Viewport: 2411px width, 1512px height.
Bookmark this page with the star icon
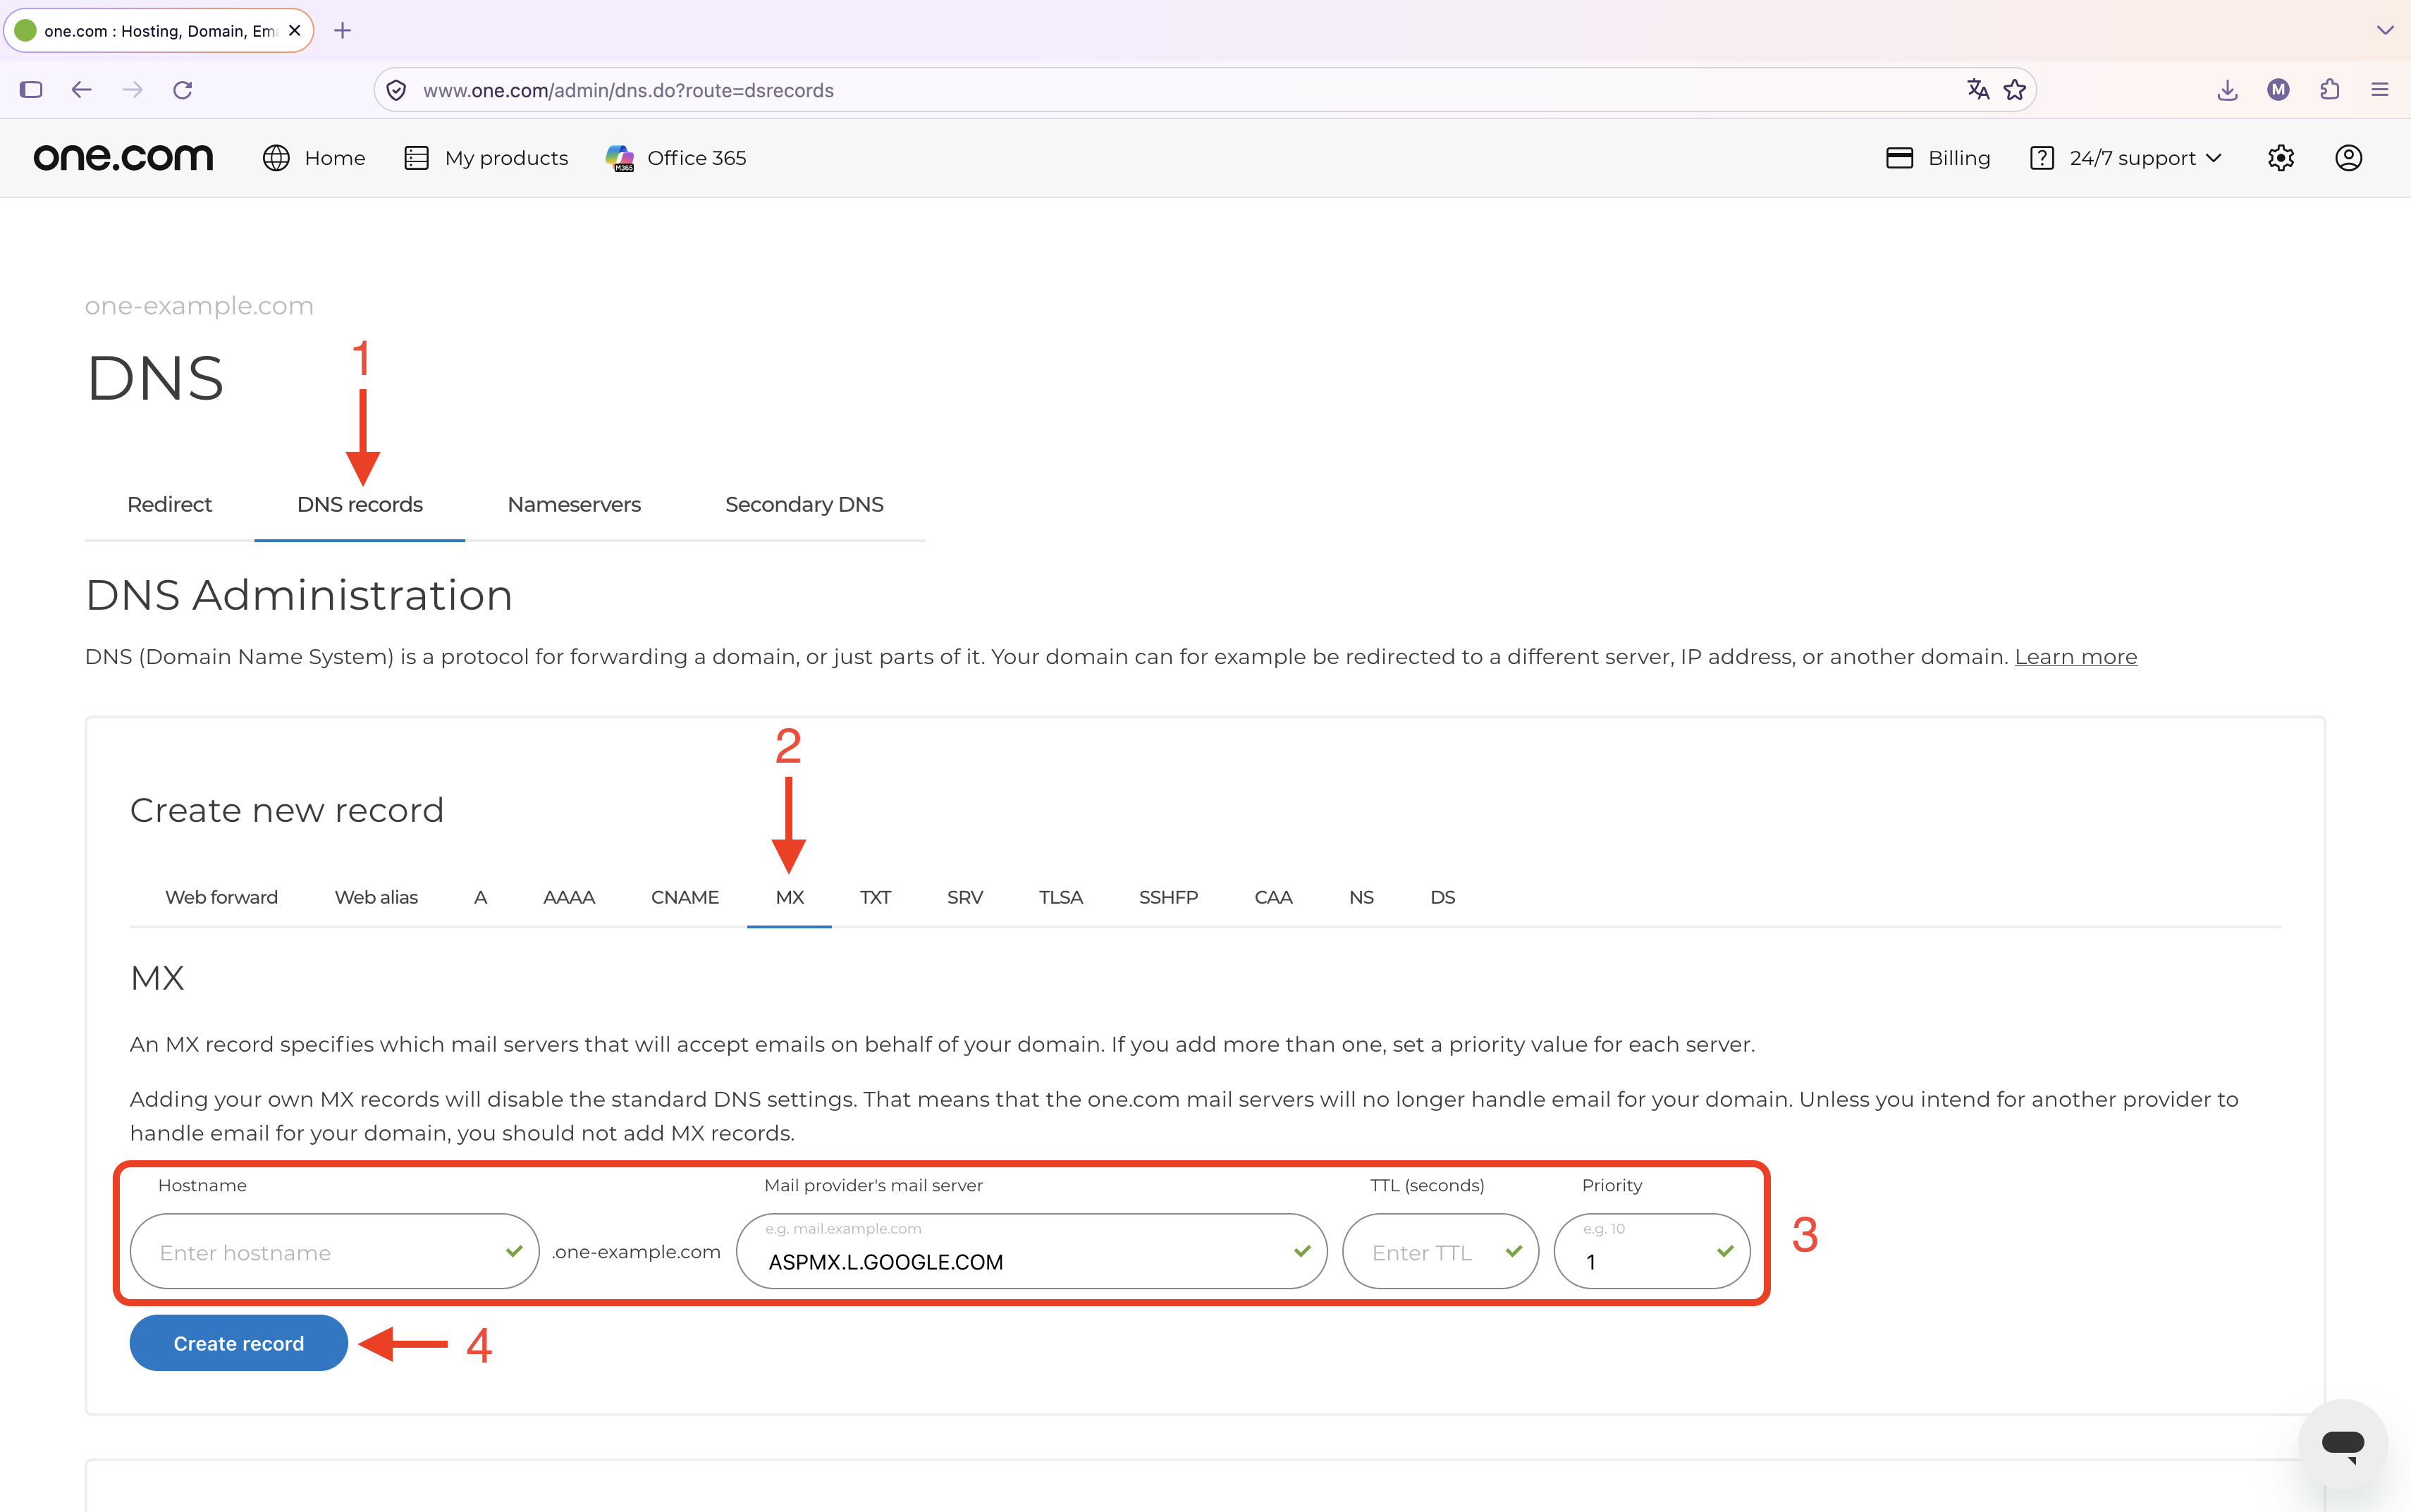[2015, 90]
